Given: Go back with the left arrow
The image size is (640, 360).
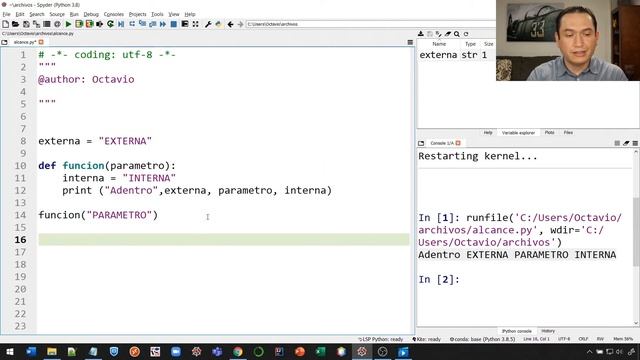Looking at the screenshot, I should (230, 24).
